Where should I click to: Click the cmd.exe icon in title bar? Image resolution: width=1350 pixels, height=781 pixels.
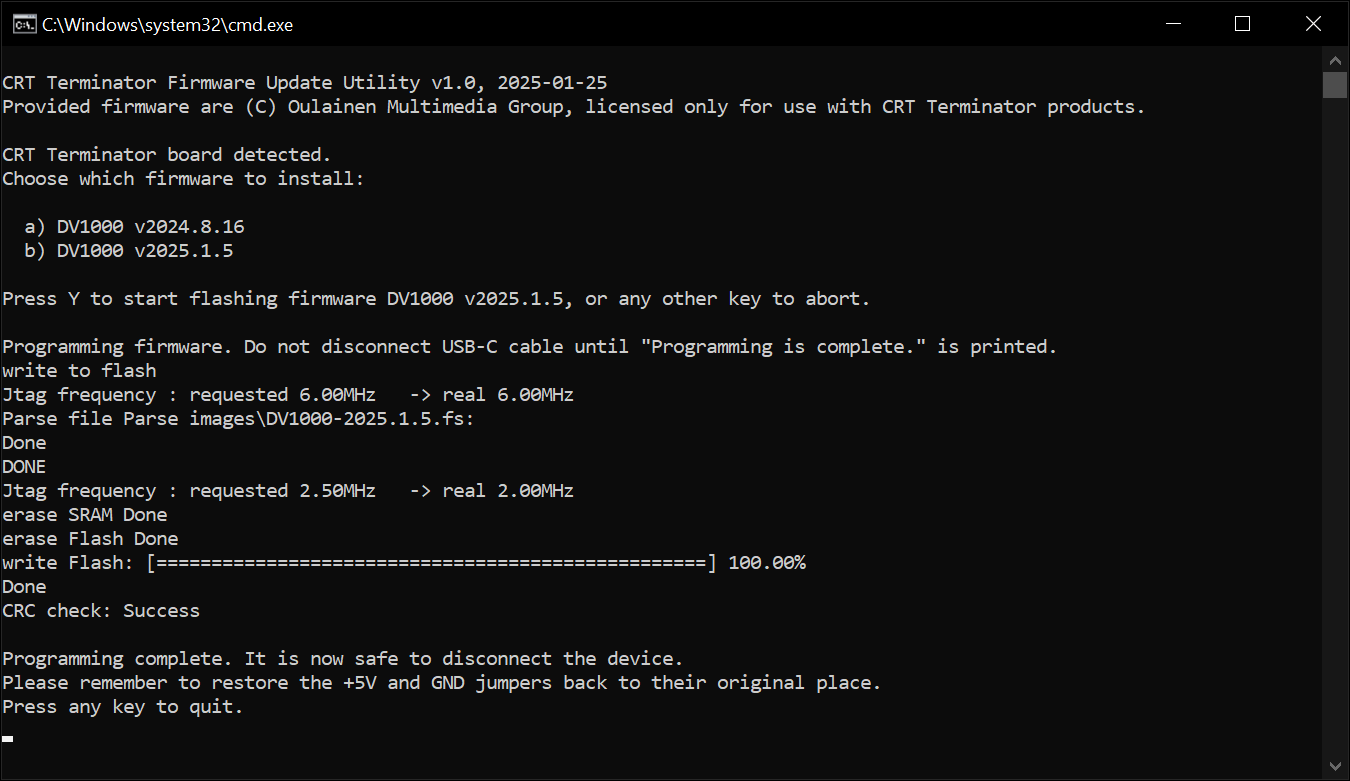tap(26, 24)
